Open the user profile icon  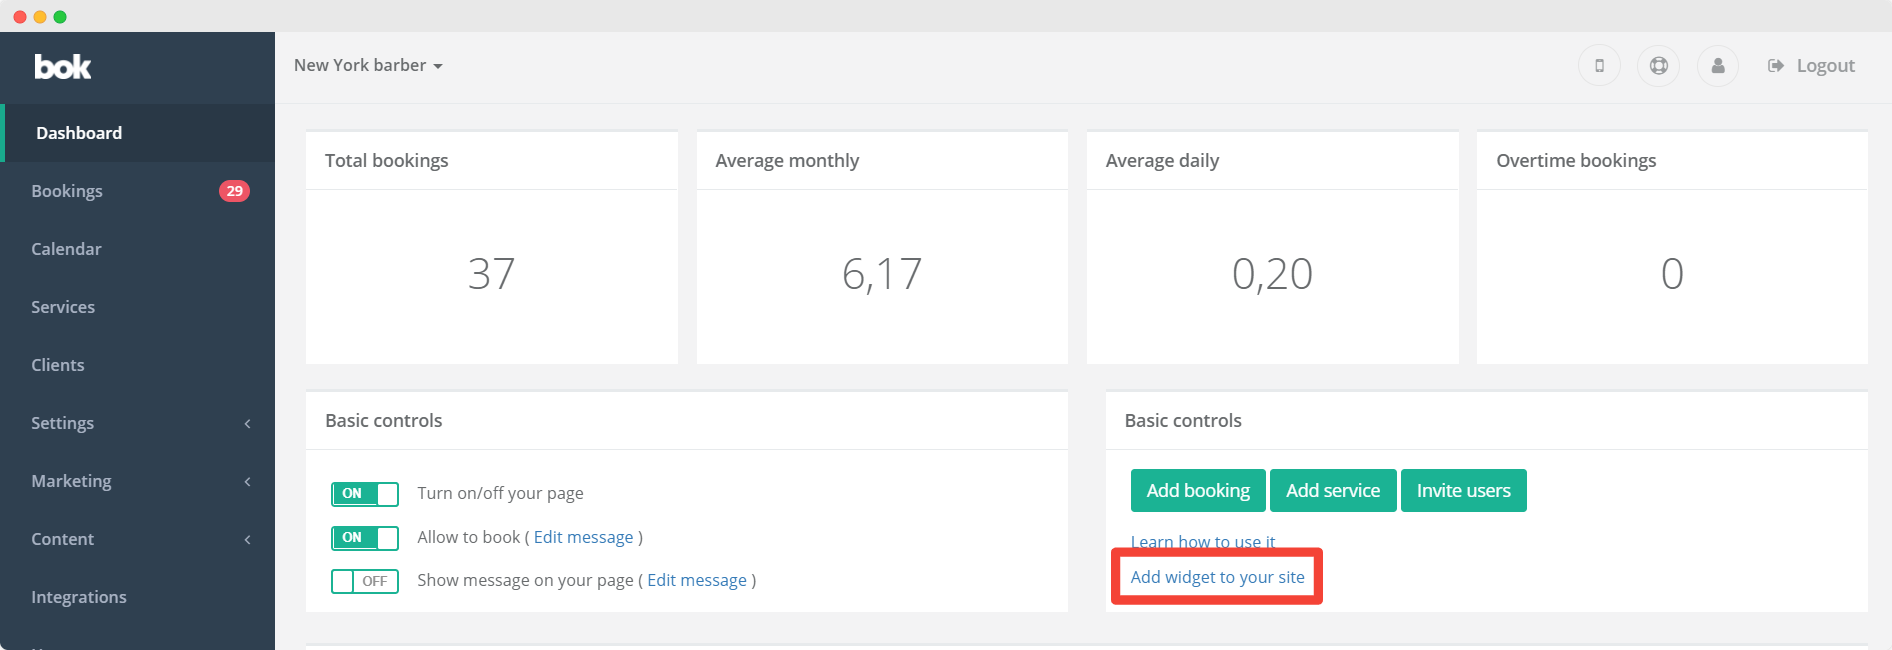tap(1718, 66)
